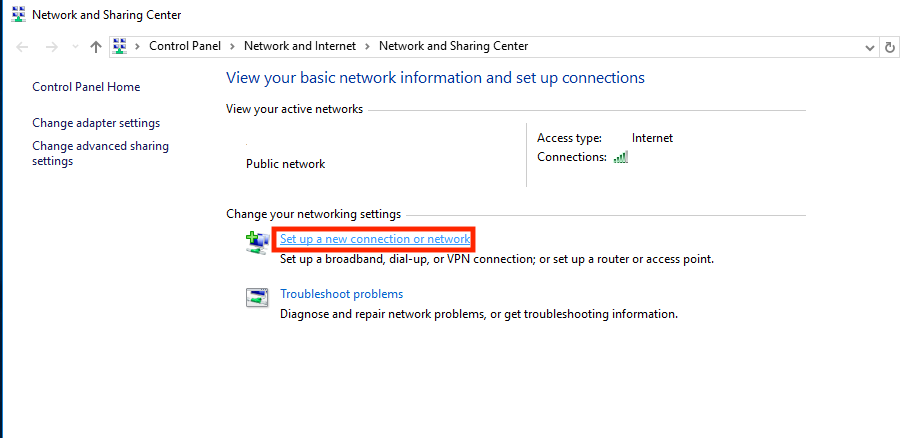The width and height of the screenshot is (912, 438).
Task: Click the icon beside Set up a new connection
Action: 257,241
